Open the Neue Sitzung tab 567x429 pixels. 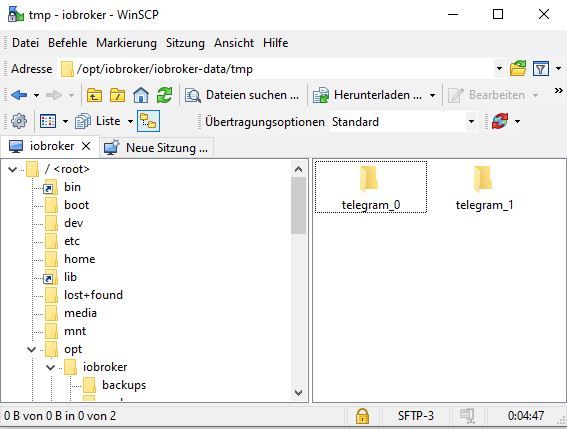156,148
